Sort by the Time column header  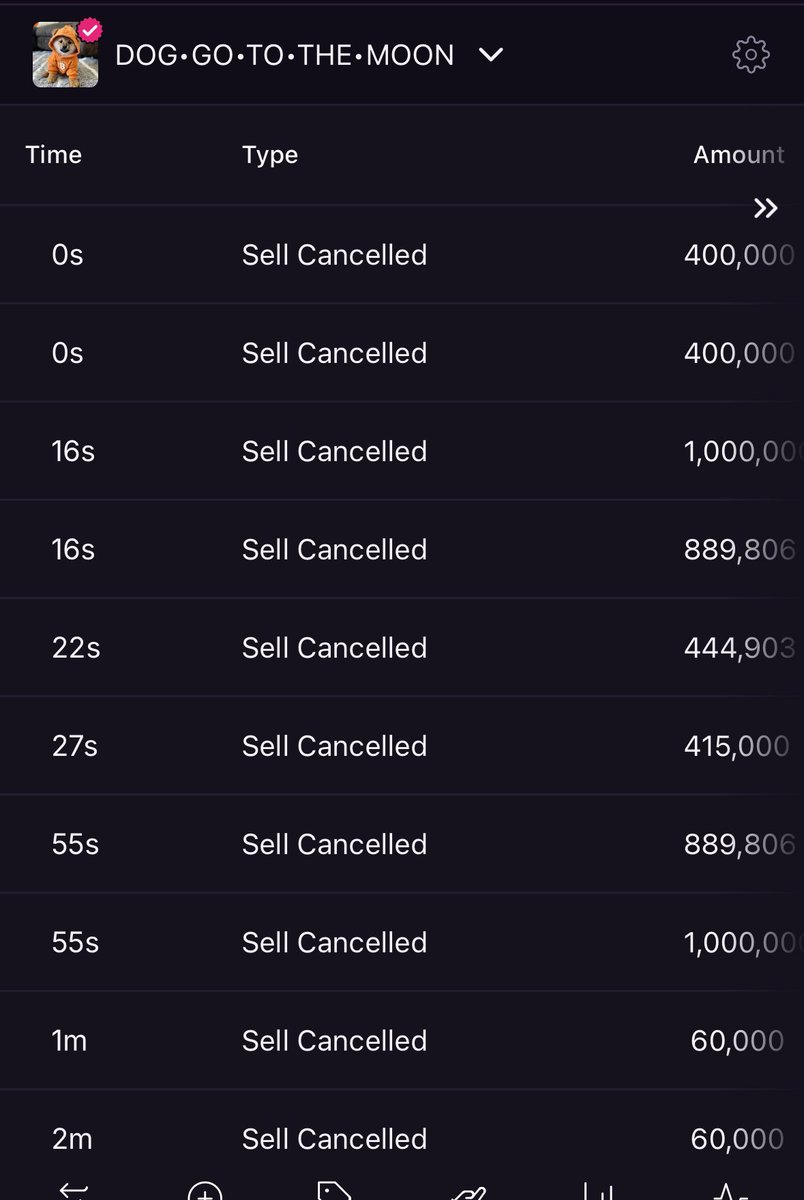pyautogui.click(x=54, y=154)
